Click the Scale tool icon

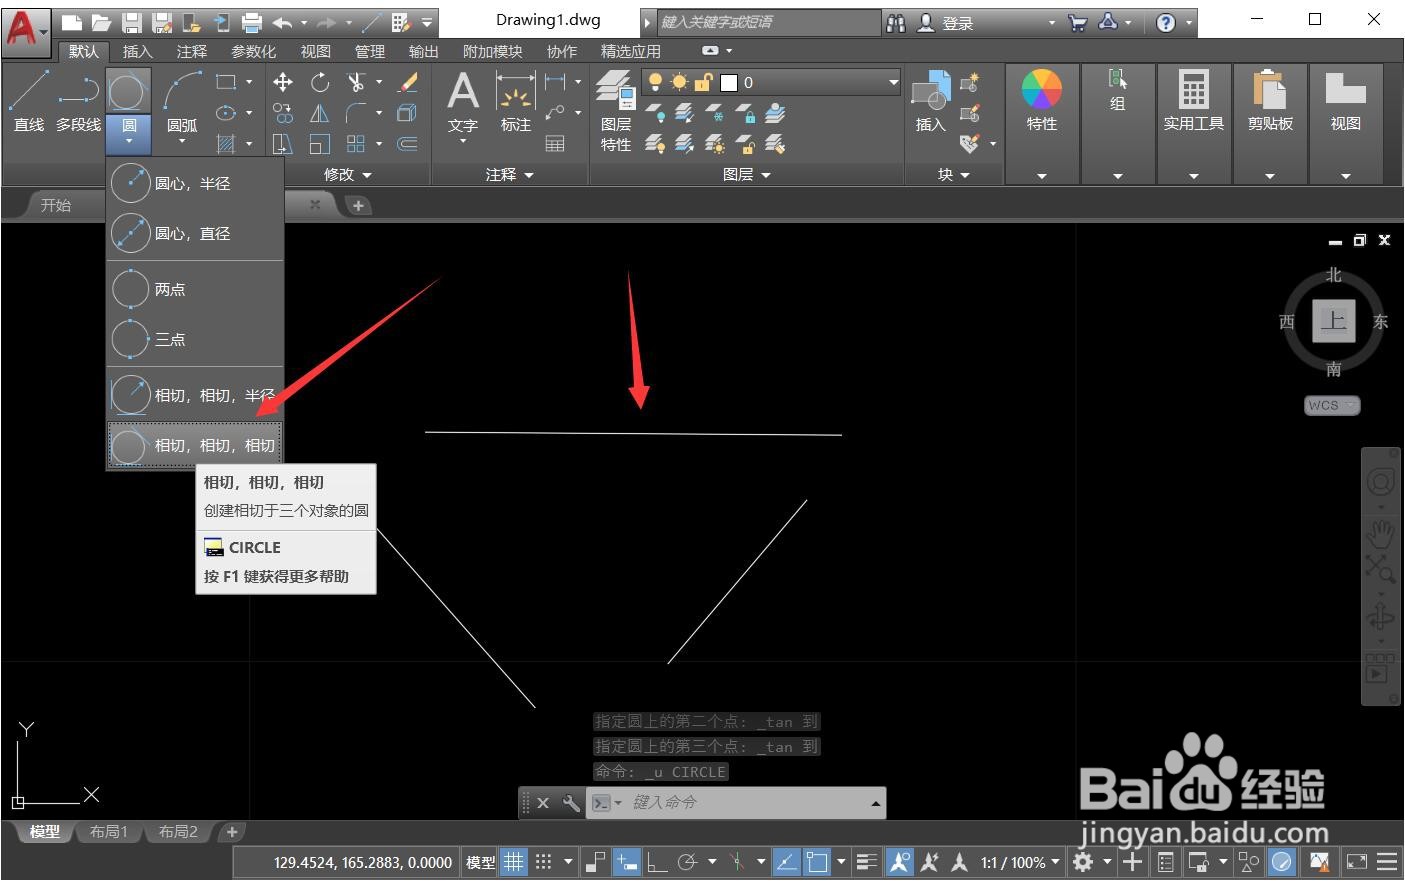pos(320,144)
